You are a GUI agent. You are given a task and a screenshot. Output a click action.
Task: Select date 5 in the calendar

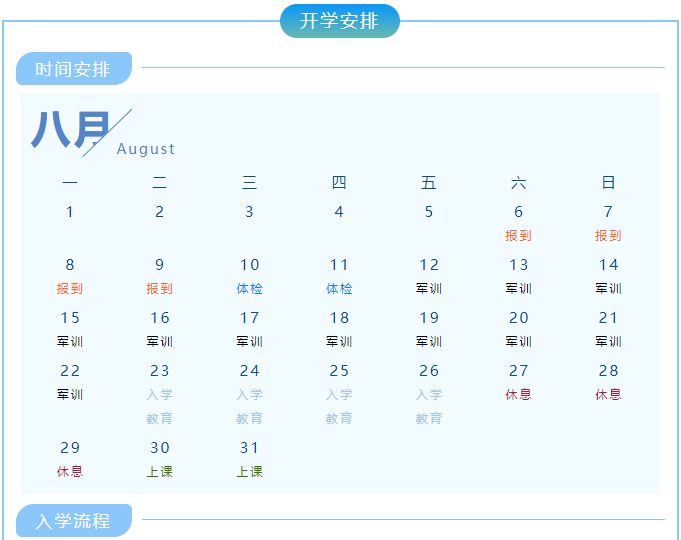coord(429,212)
